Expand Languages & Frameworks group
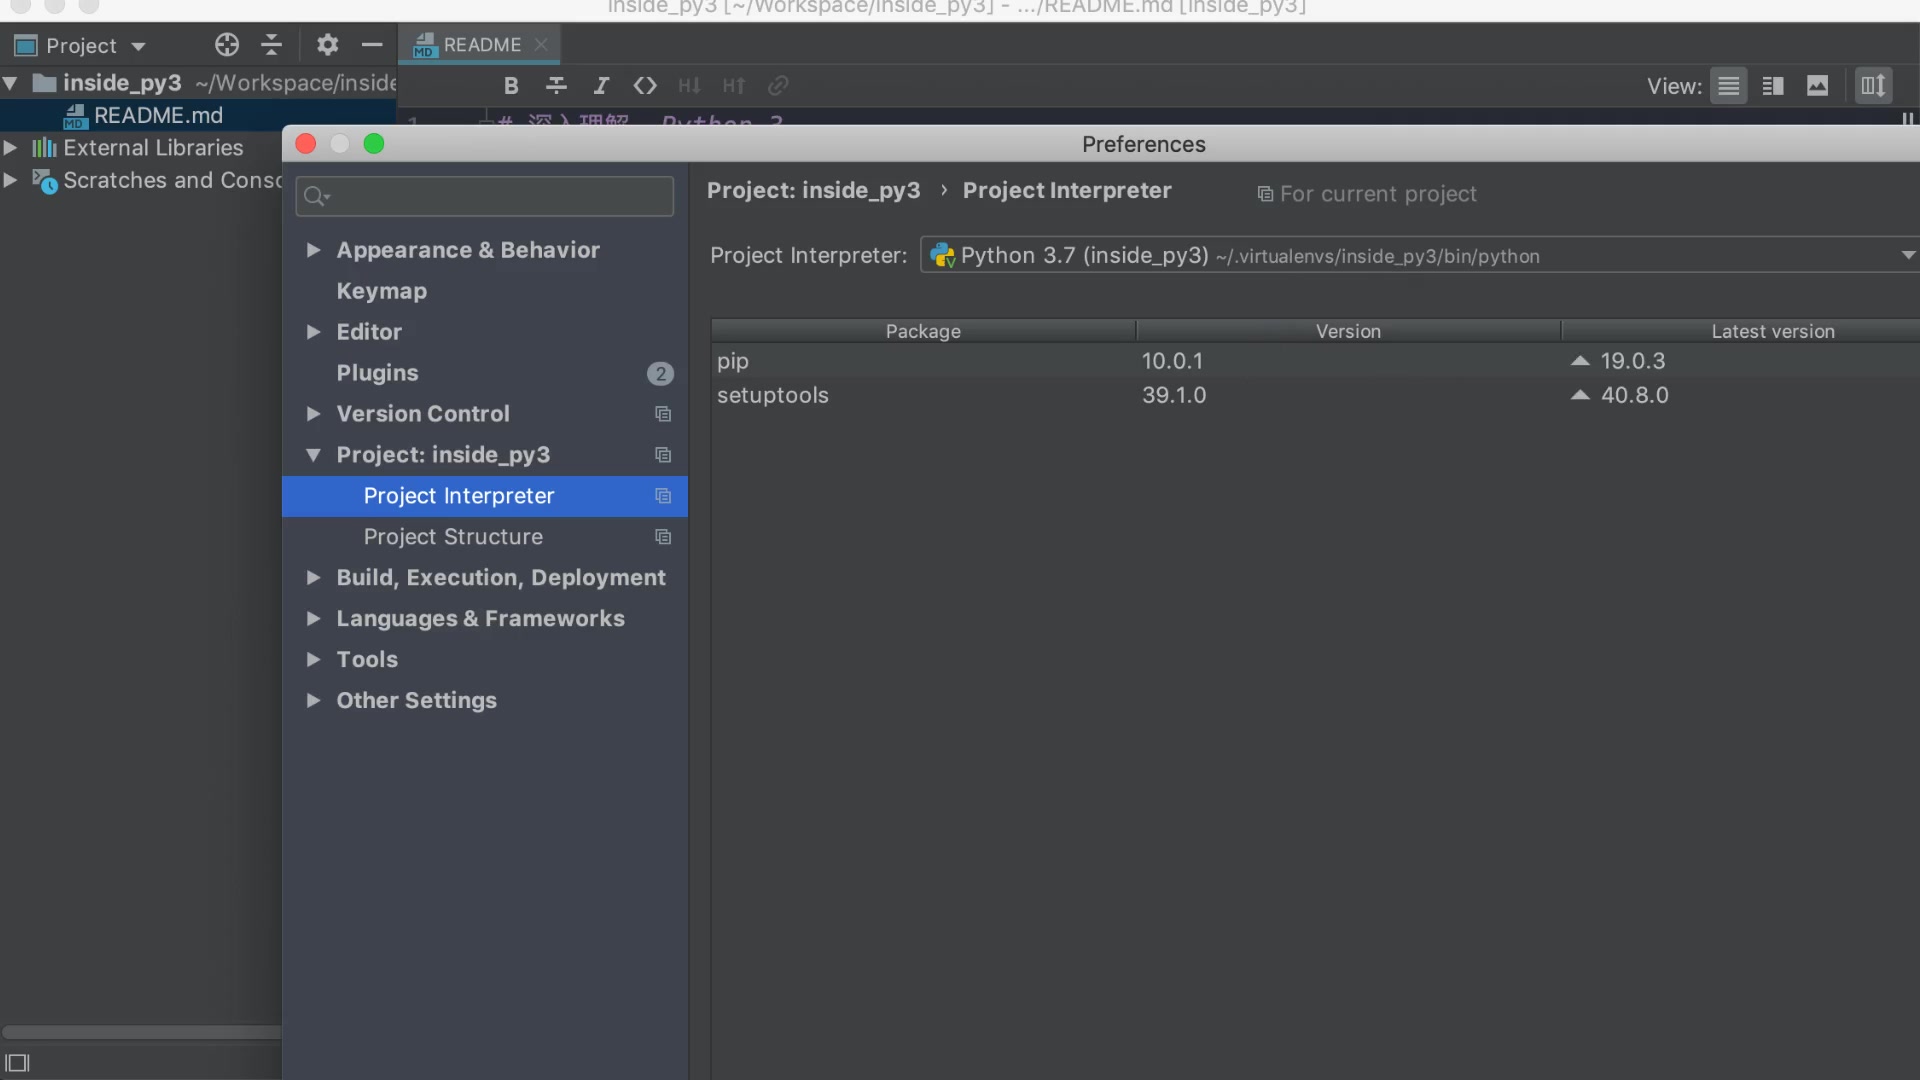This screenshot has height=1080, width=1920. pos(313,619)
